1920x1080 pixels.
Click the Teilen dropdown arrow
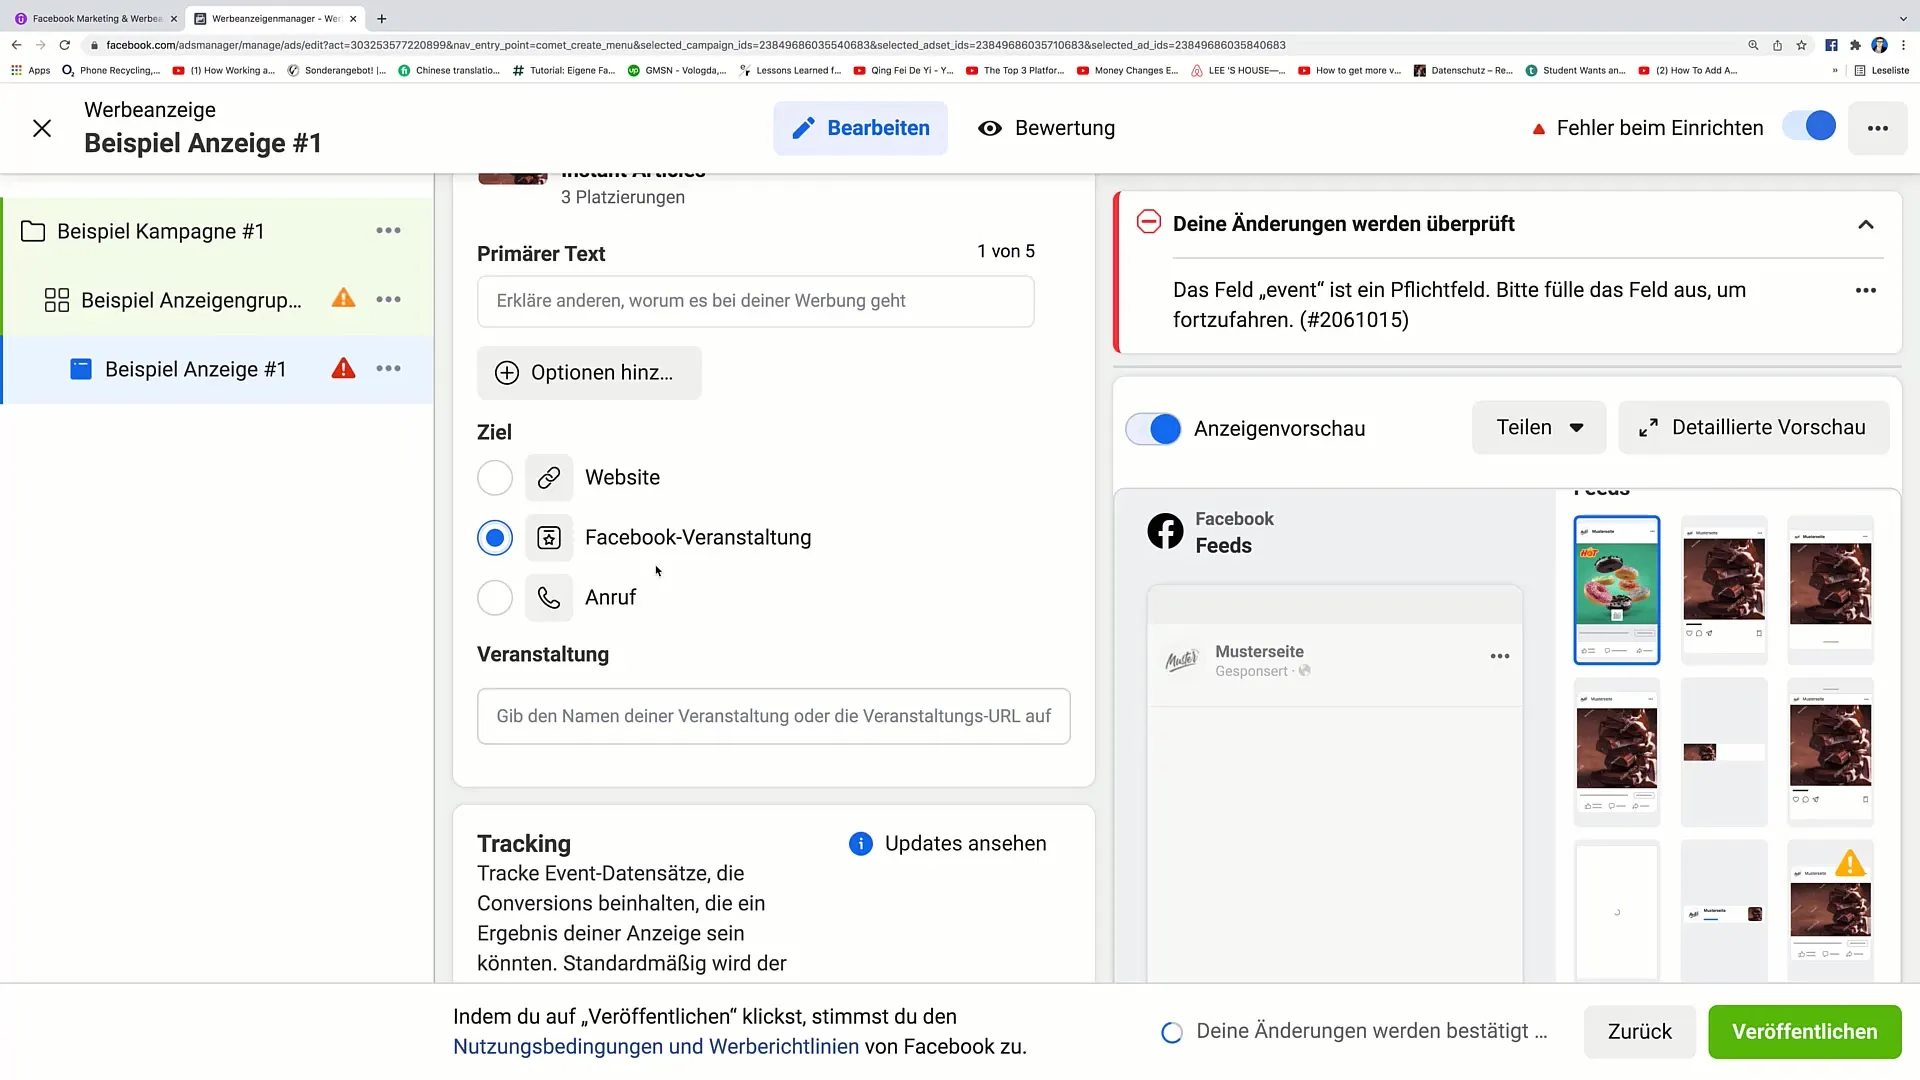click(1575, 426)
